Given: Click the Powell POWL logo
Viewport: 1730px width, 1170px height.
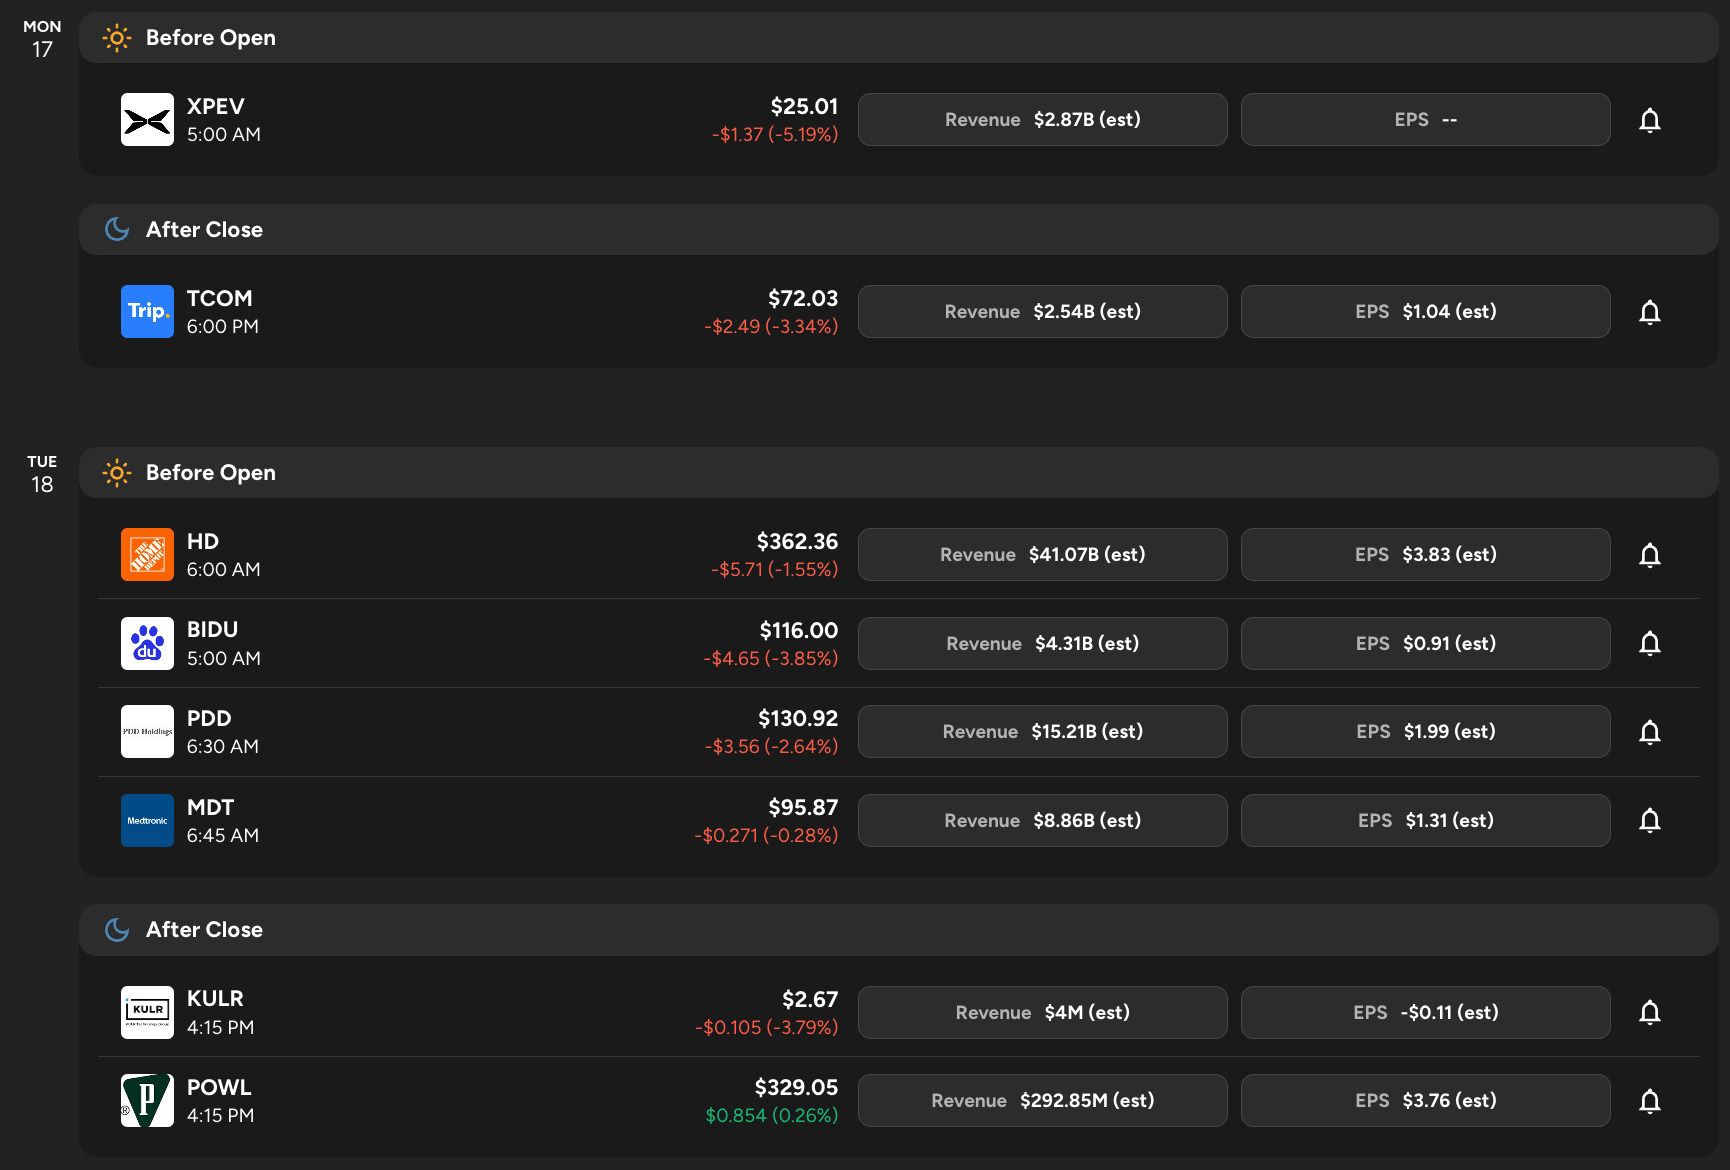Looking at the screenshot, I should (147, 1101).
